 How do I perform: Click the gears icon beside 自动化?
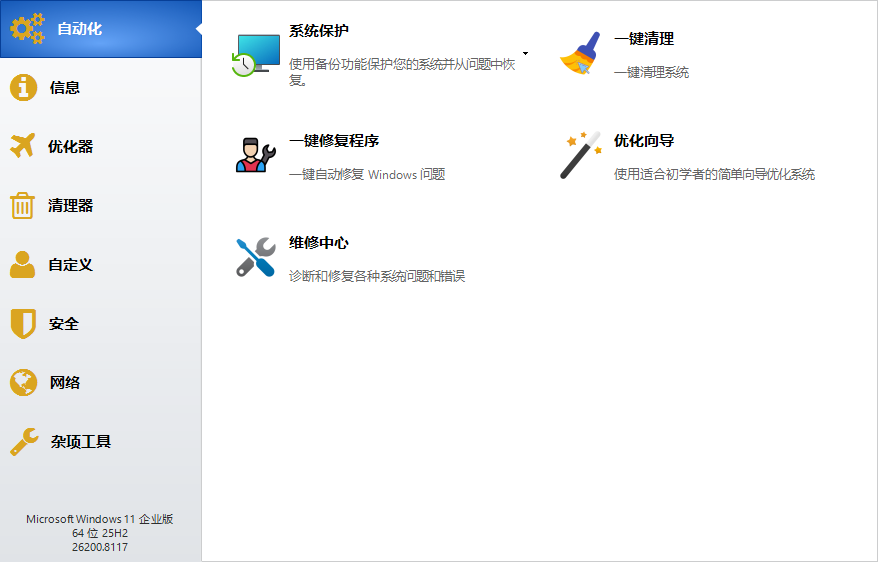[x=27, y=29]
